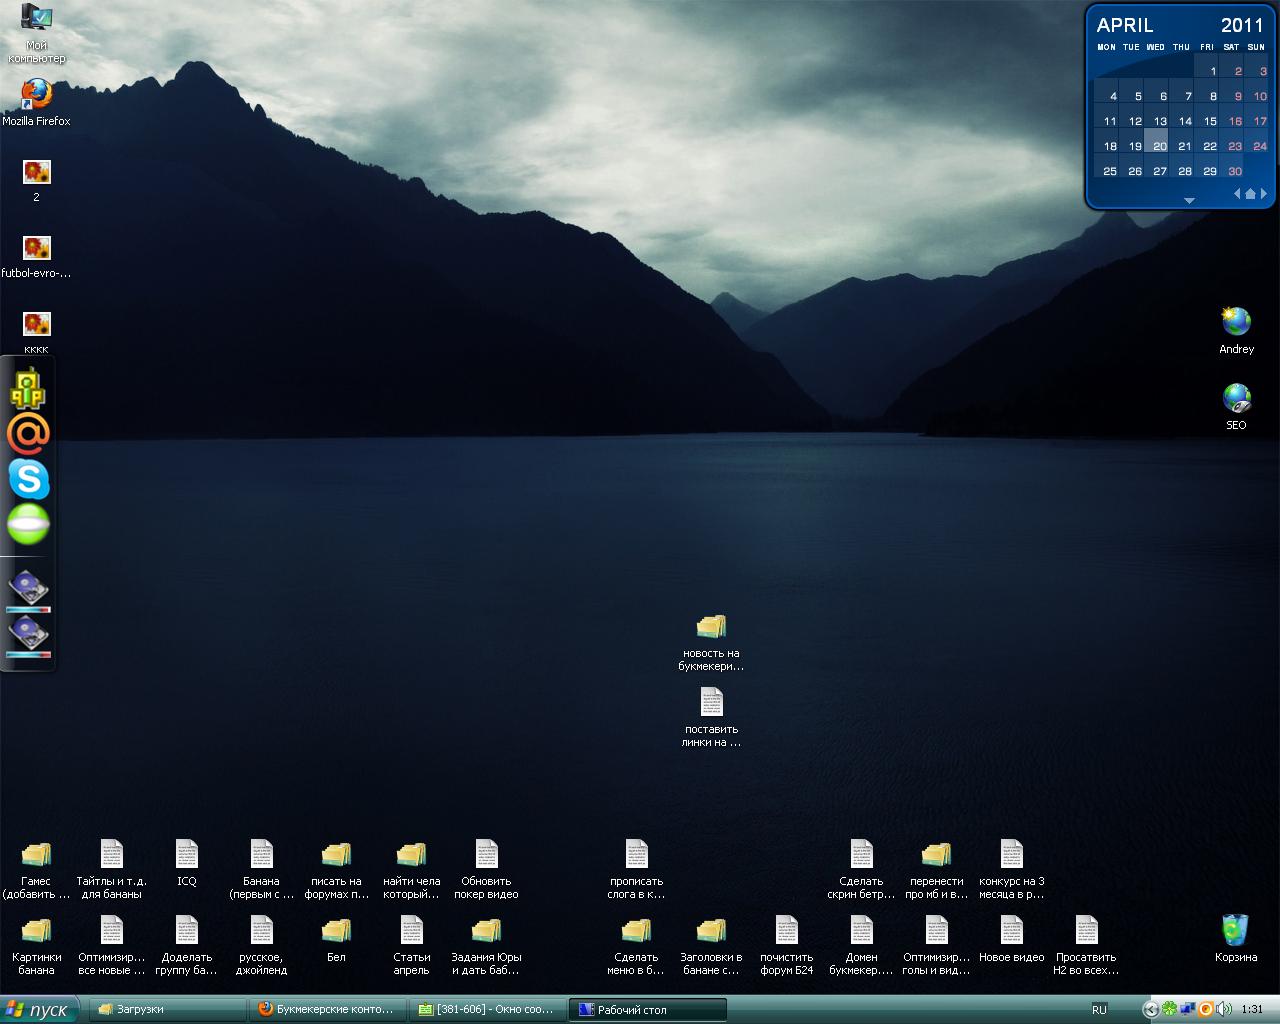This screenshot has height=1024, width=1280.
Task: Switch to the Рабочий стол taskbar button
Action: 649,1010
